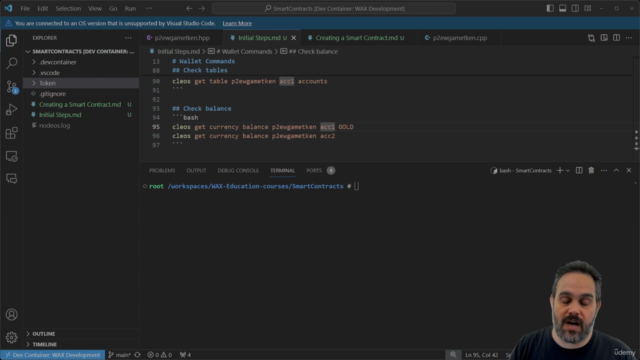The height and width of the screenshot is (360, 640).
Task: Open the terminal launch profile dropdown
Action: tap(567, 171)
